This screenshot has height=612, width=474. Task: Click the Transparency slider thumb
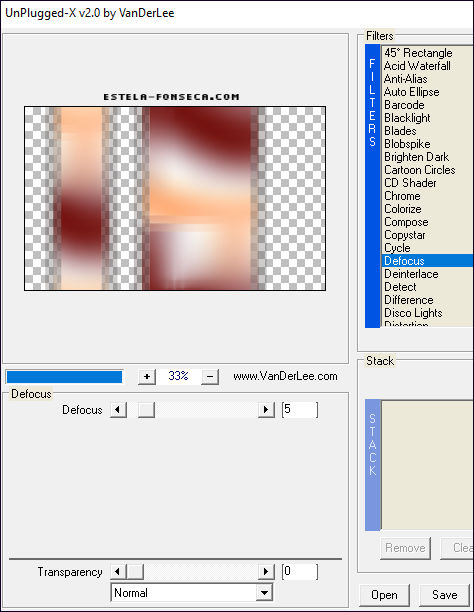135,572
